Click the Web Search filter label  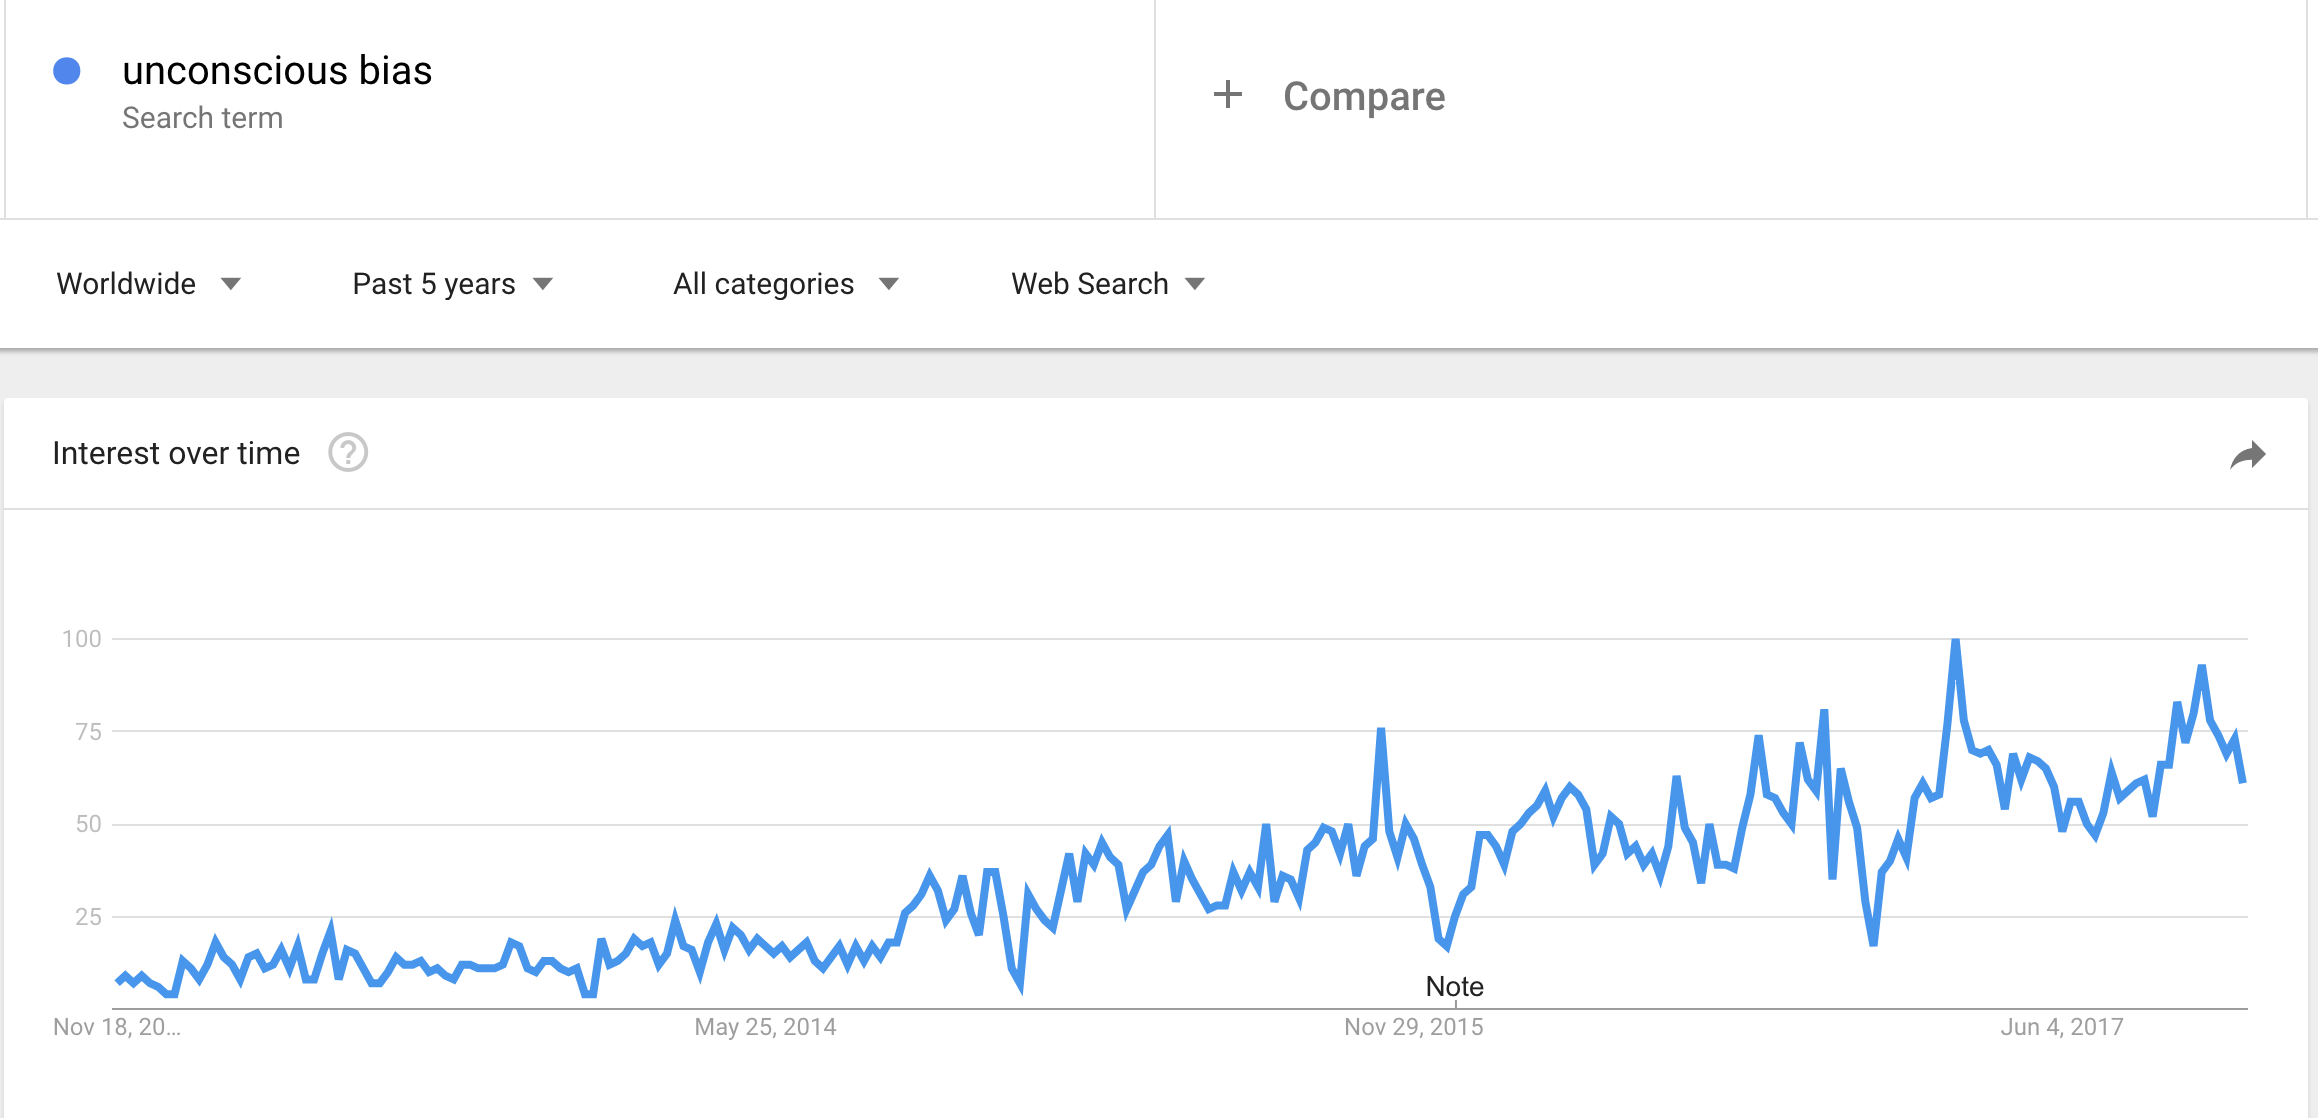[x=1090, y=284]
